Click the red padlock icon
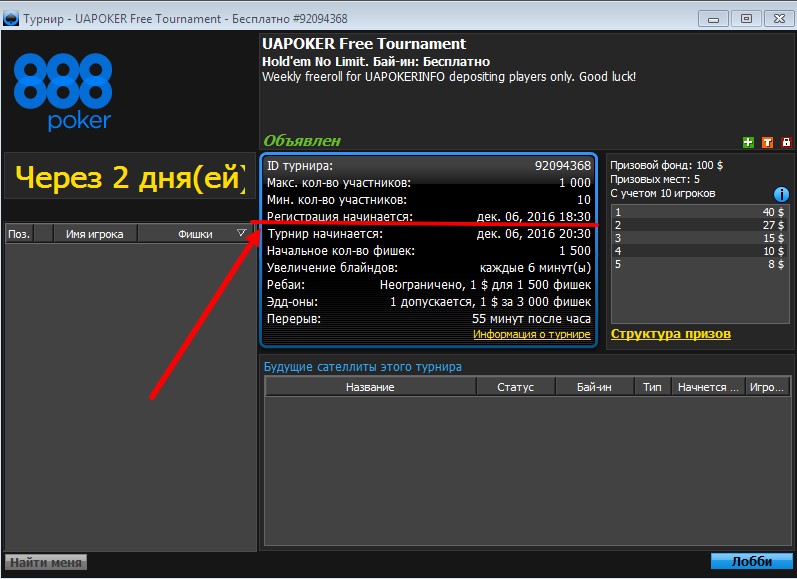The image size is (797, 579). tap(786, 142)
